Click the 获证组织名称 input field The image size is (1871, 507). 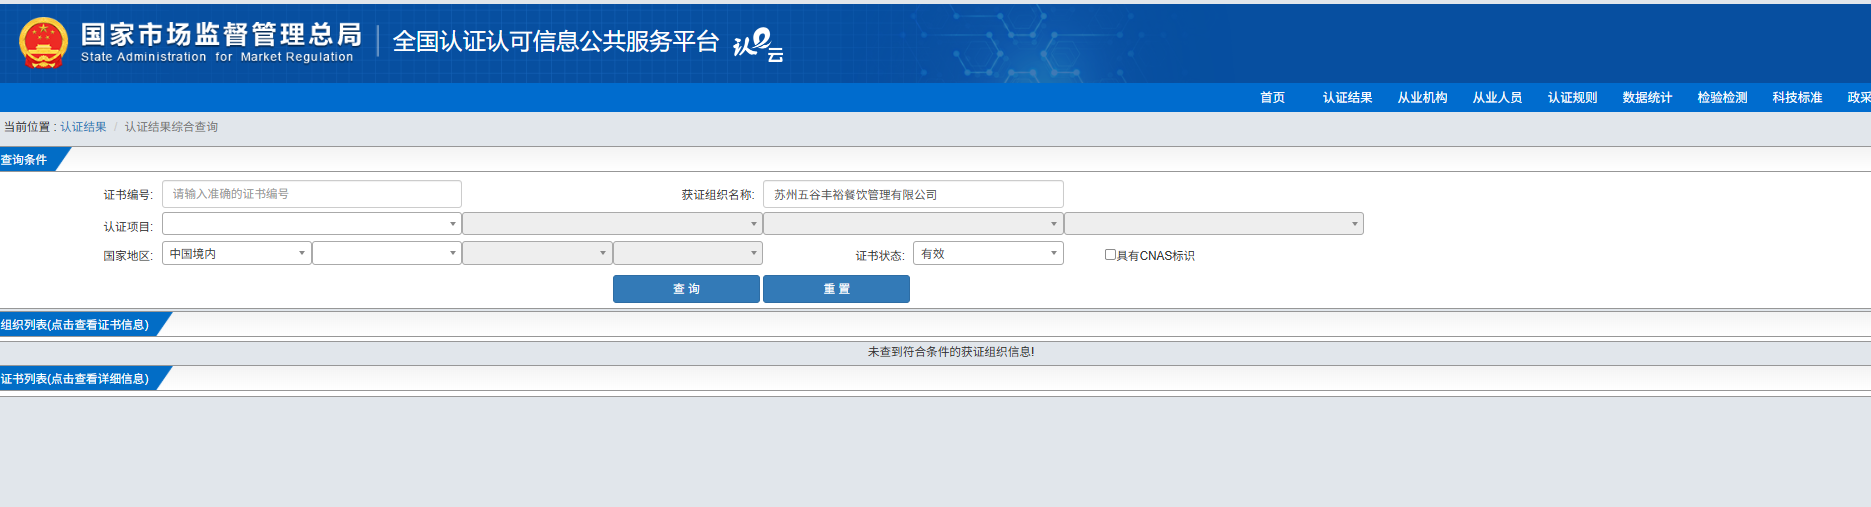(x=913, y=194)
